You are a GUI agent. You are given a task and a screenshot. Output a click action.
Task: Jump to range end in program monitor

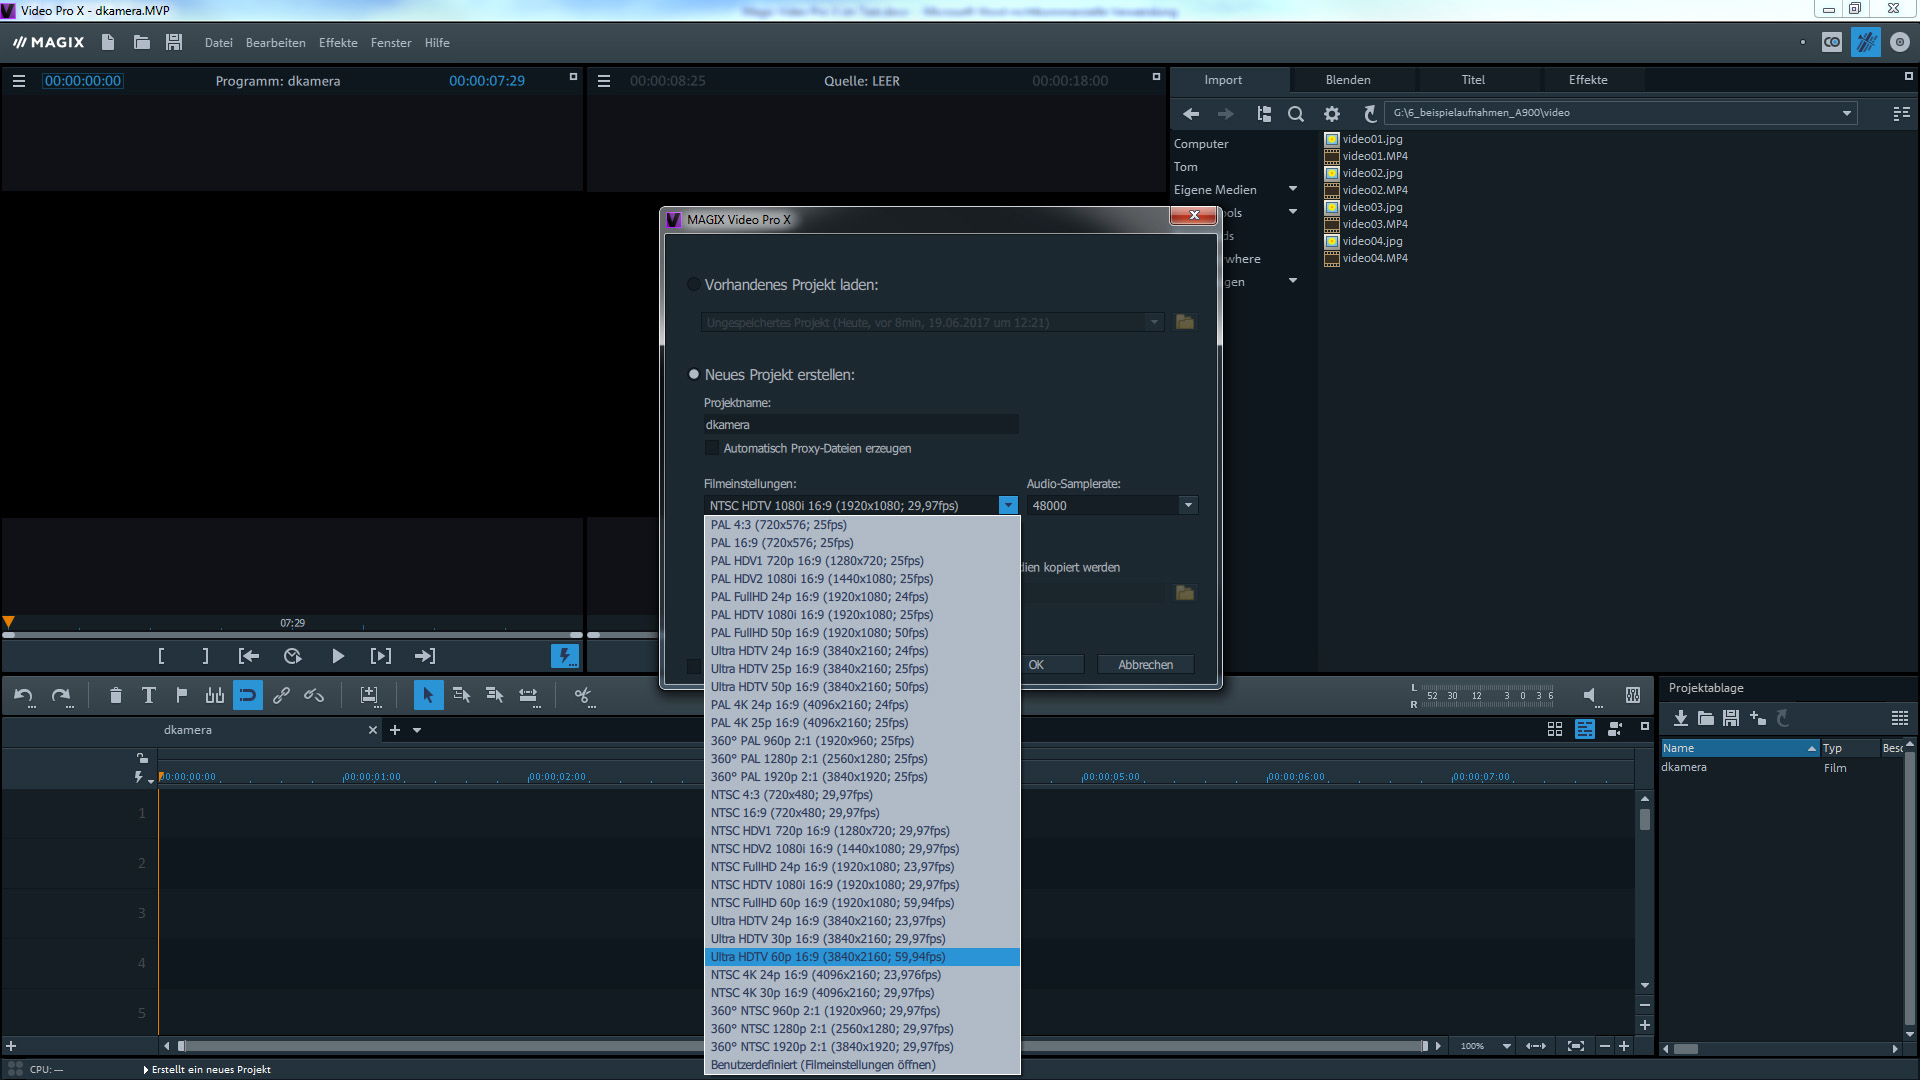pyautogui.click(x=425, y=656)
